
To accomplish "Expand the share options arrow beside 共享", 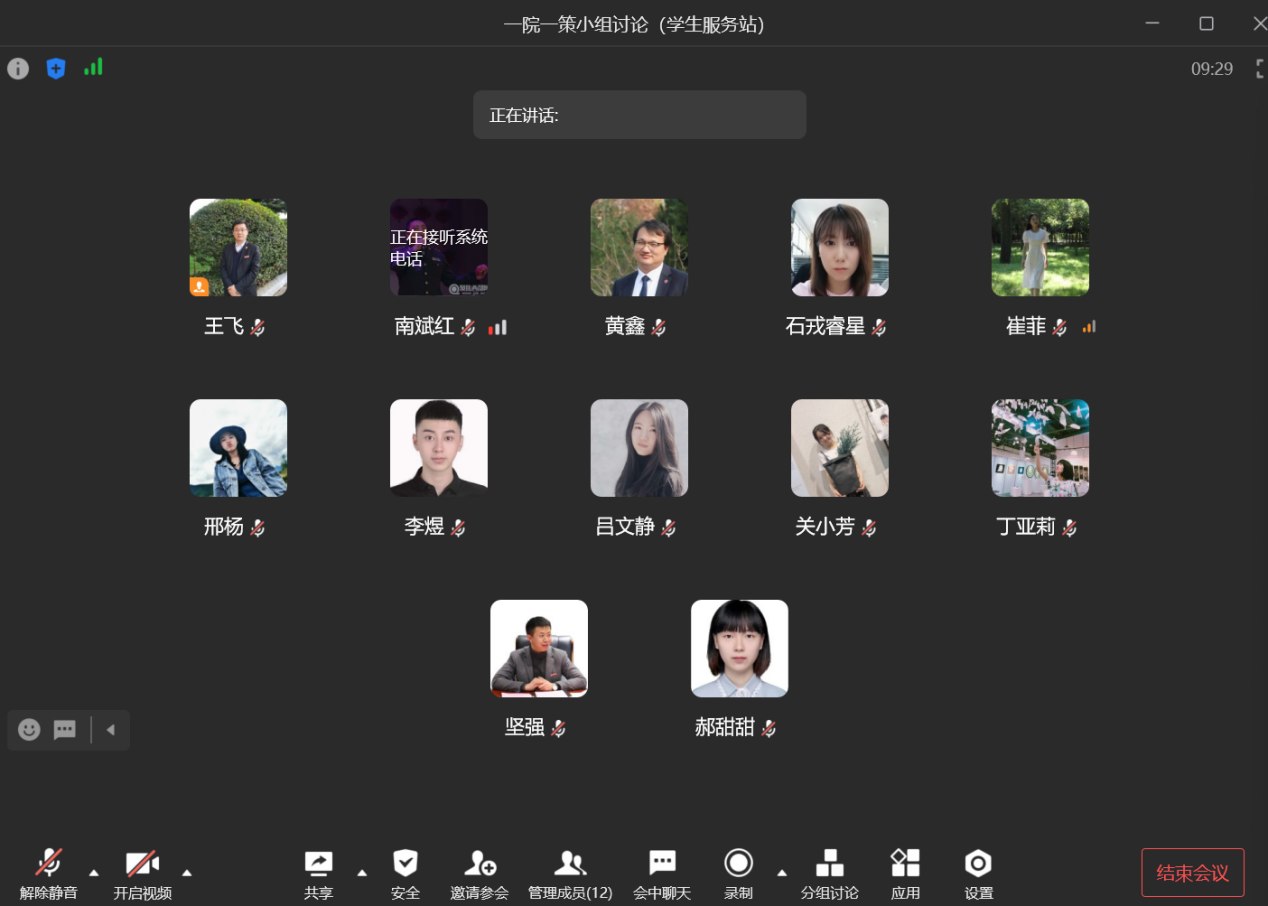I will 362,873.
